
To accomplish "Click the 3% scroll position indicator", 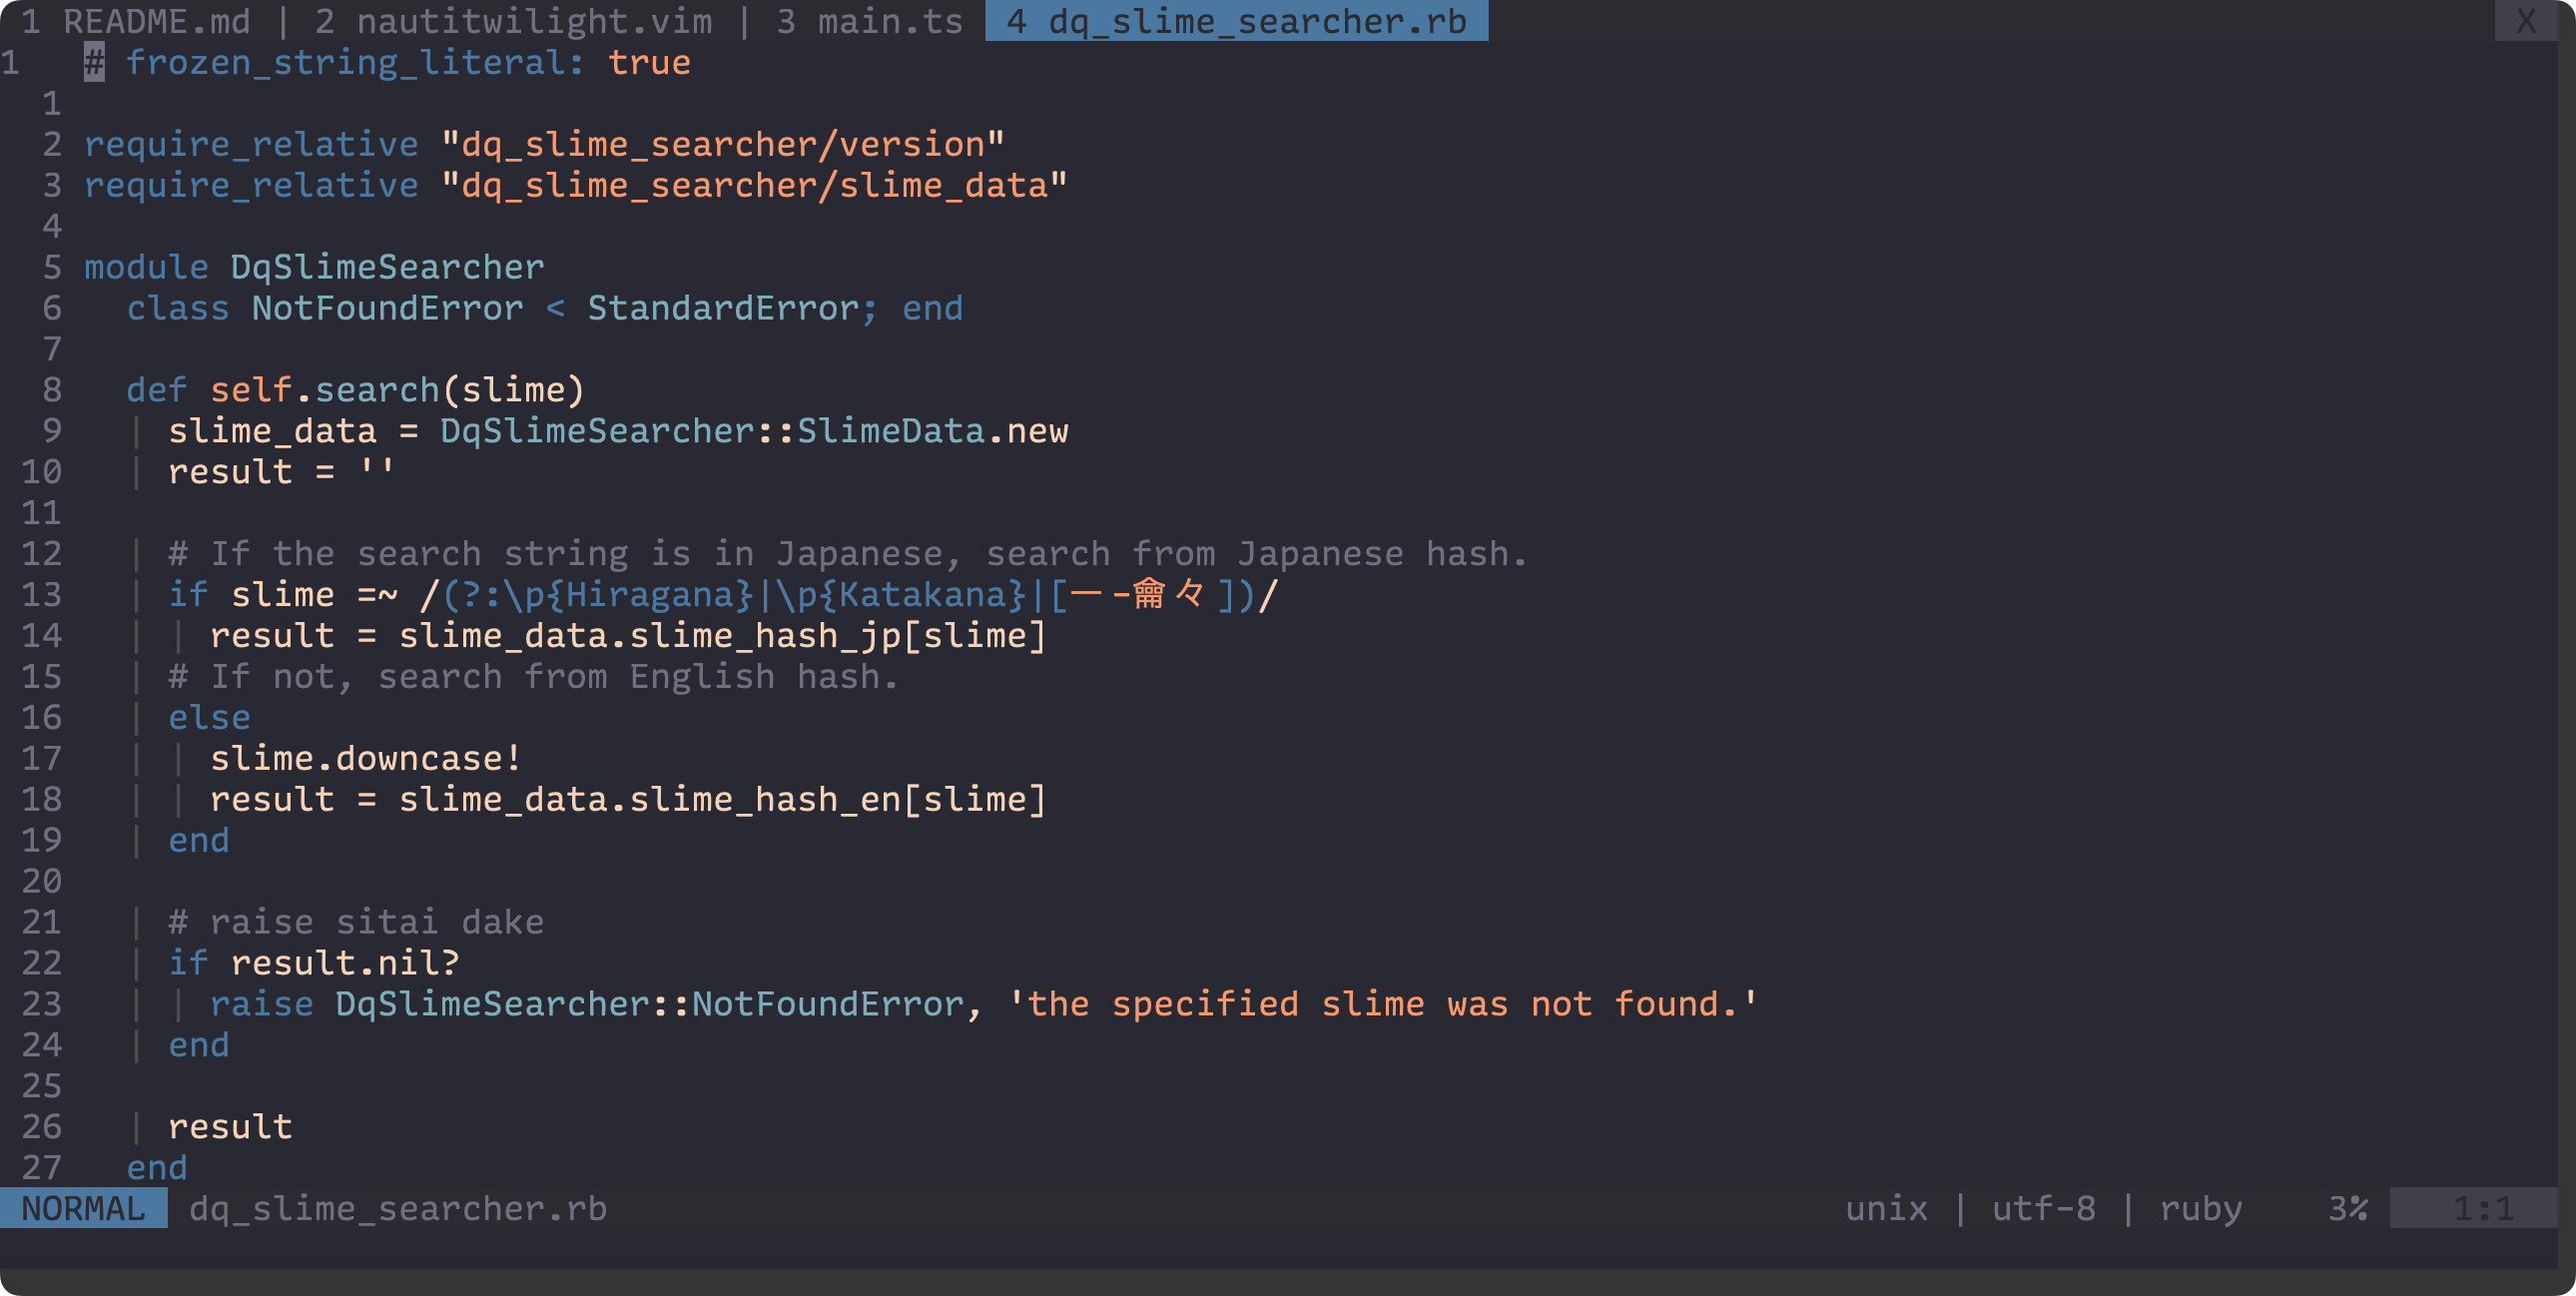I will 2347,1208.
